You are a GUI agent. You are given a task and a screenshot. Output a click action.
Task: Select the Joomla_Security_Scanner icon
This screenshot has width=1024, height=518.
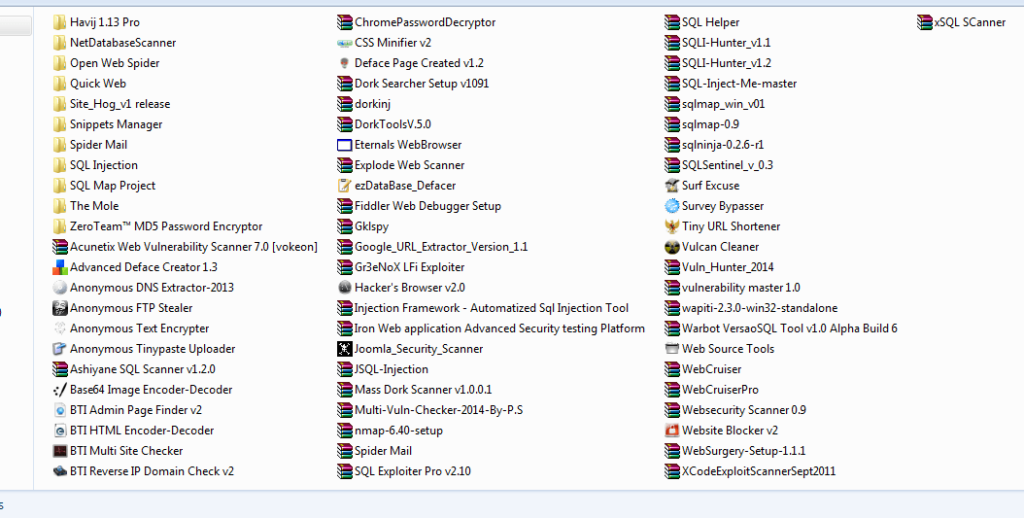(345, 349)
